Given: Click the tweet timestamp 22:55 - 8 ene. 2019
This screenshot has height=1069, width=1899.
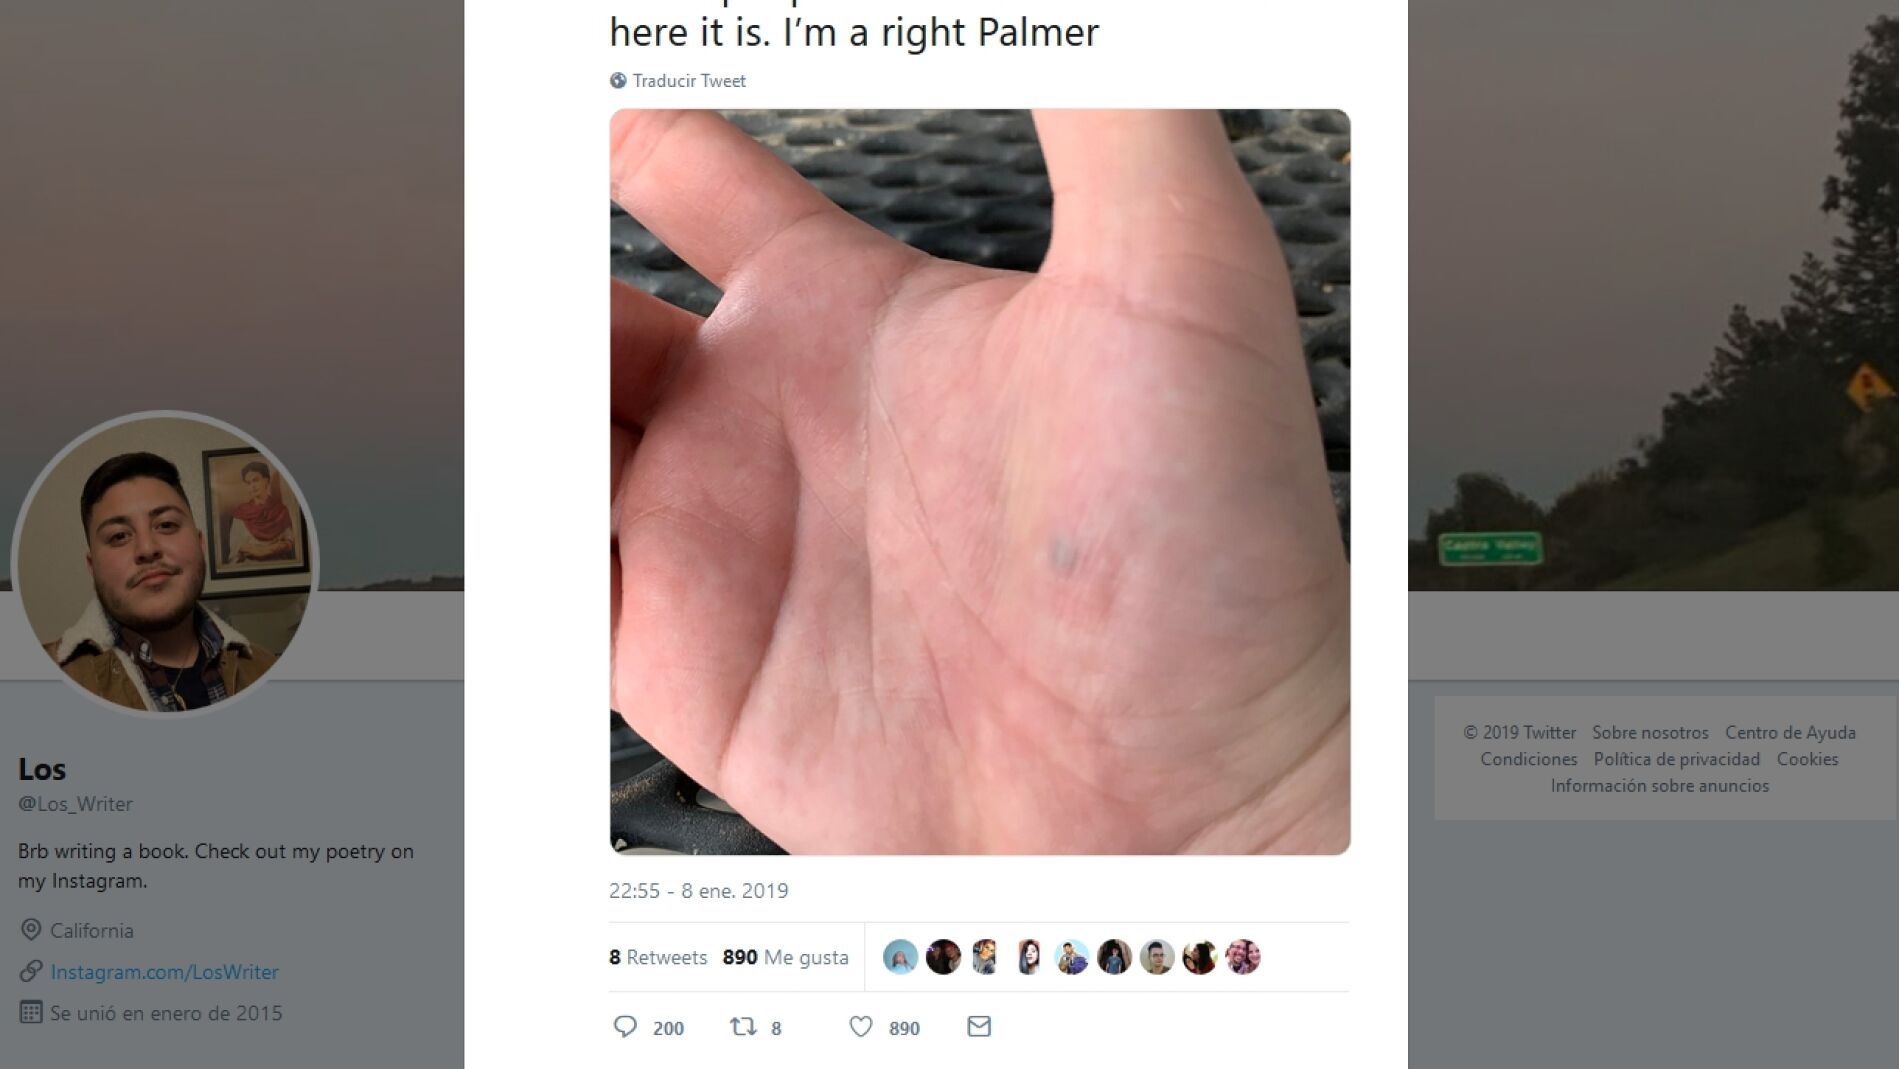Looking at the screenshot, I should 699,891.
